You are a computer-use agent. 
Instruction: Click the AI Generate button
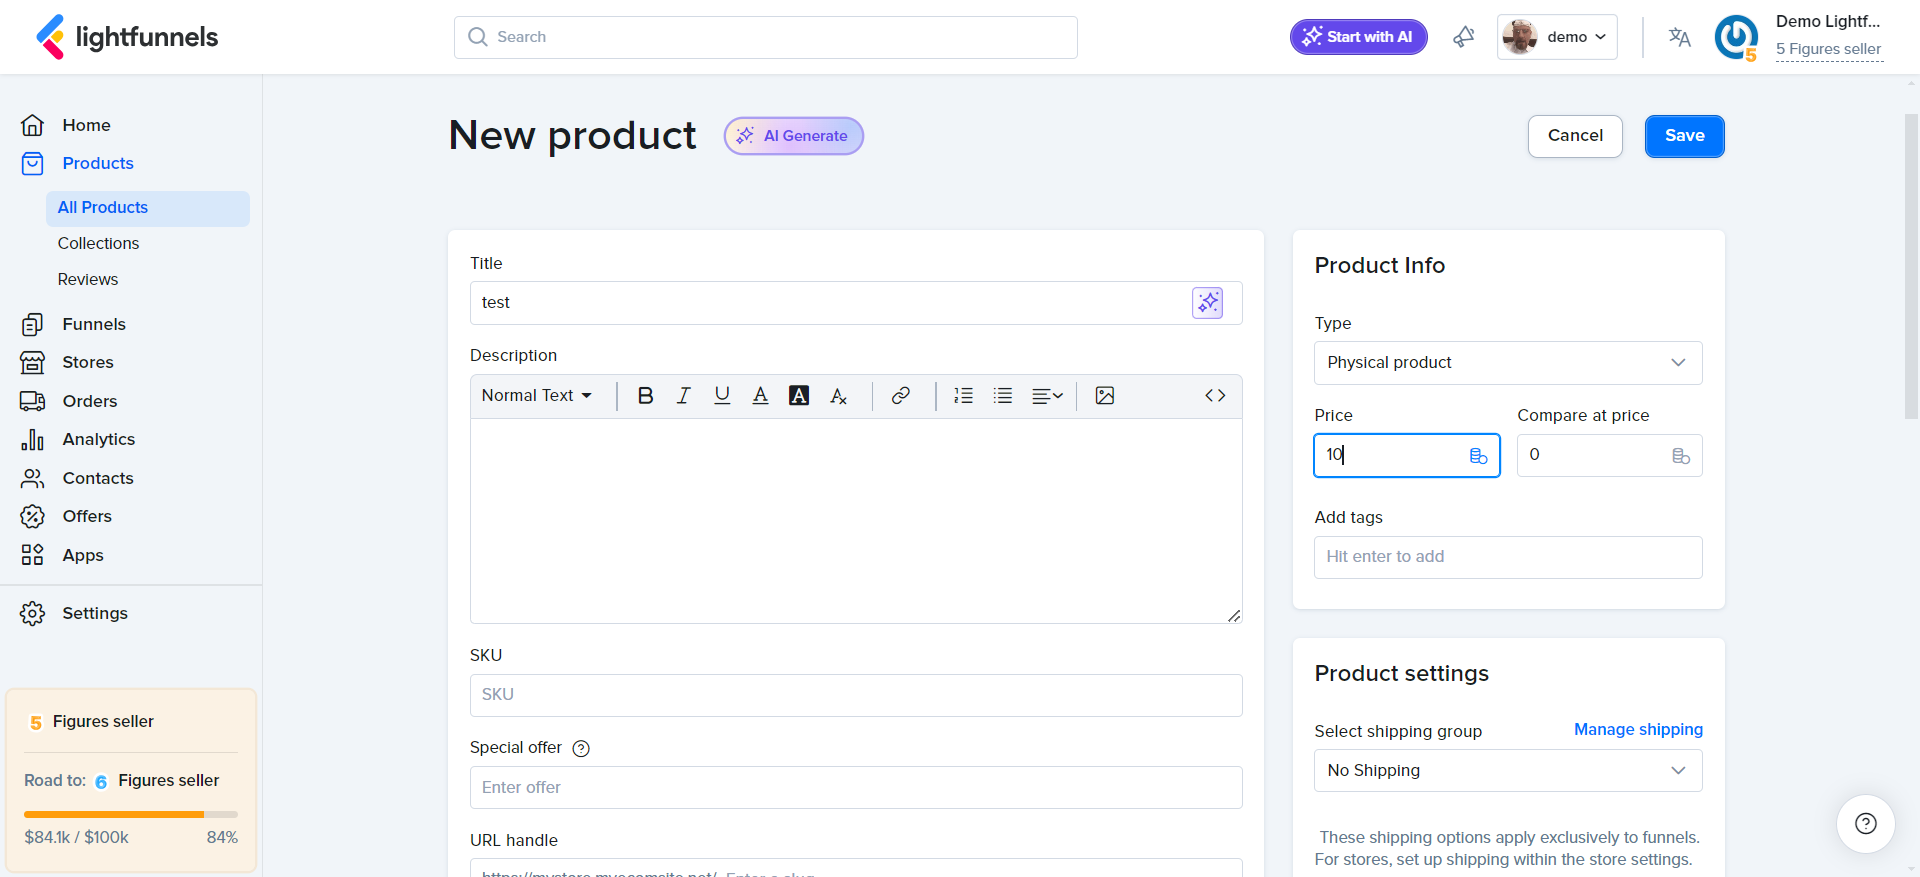click(x=794, y=136)
